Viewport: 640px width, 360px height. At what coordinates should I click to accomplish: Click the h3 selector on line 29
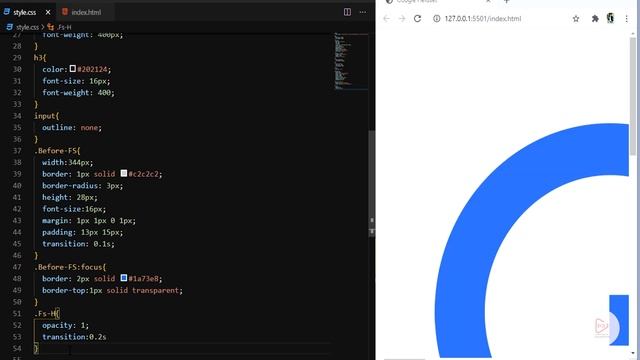tap(40, 58)
